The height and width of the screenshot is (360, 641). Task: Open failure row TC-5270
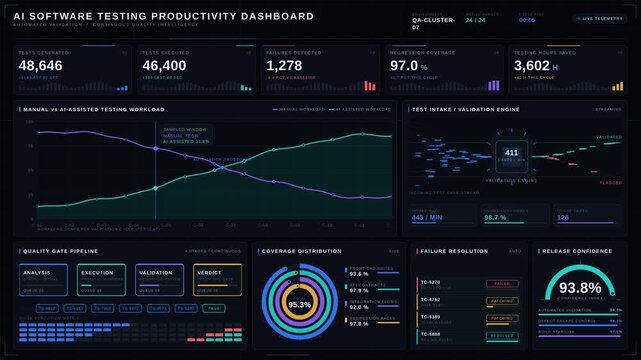click(468, 284)
